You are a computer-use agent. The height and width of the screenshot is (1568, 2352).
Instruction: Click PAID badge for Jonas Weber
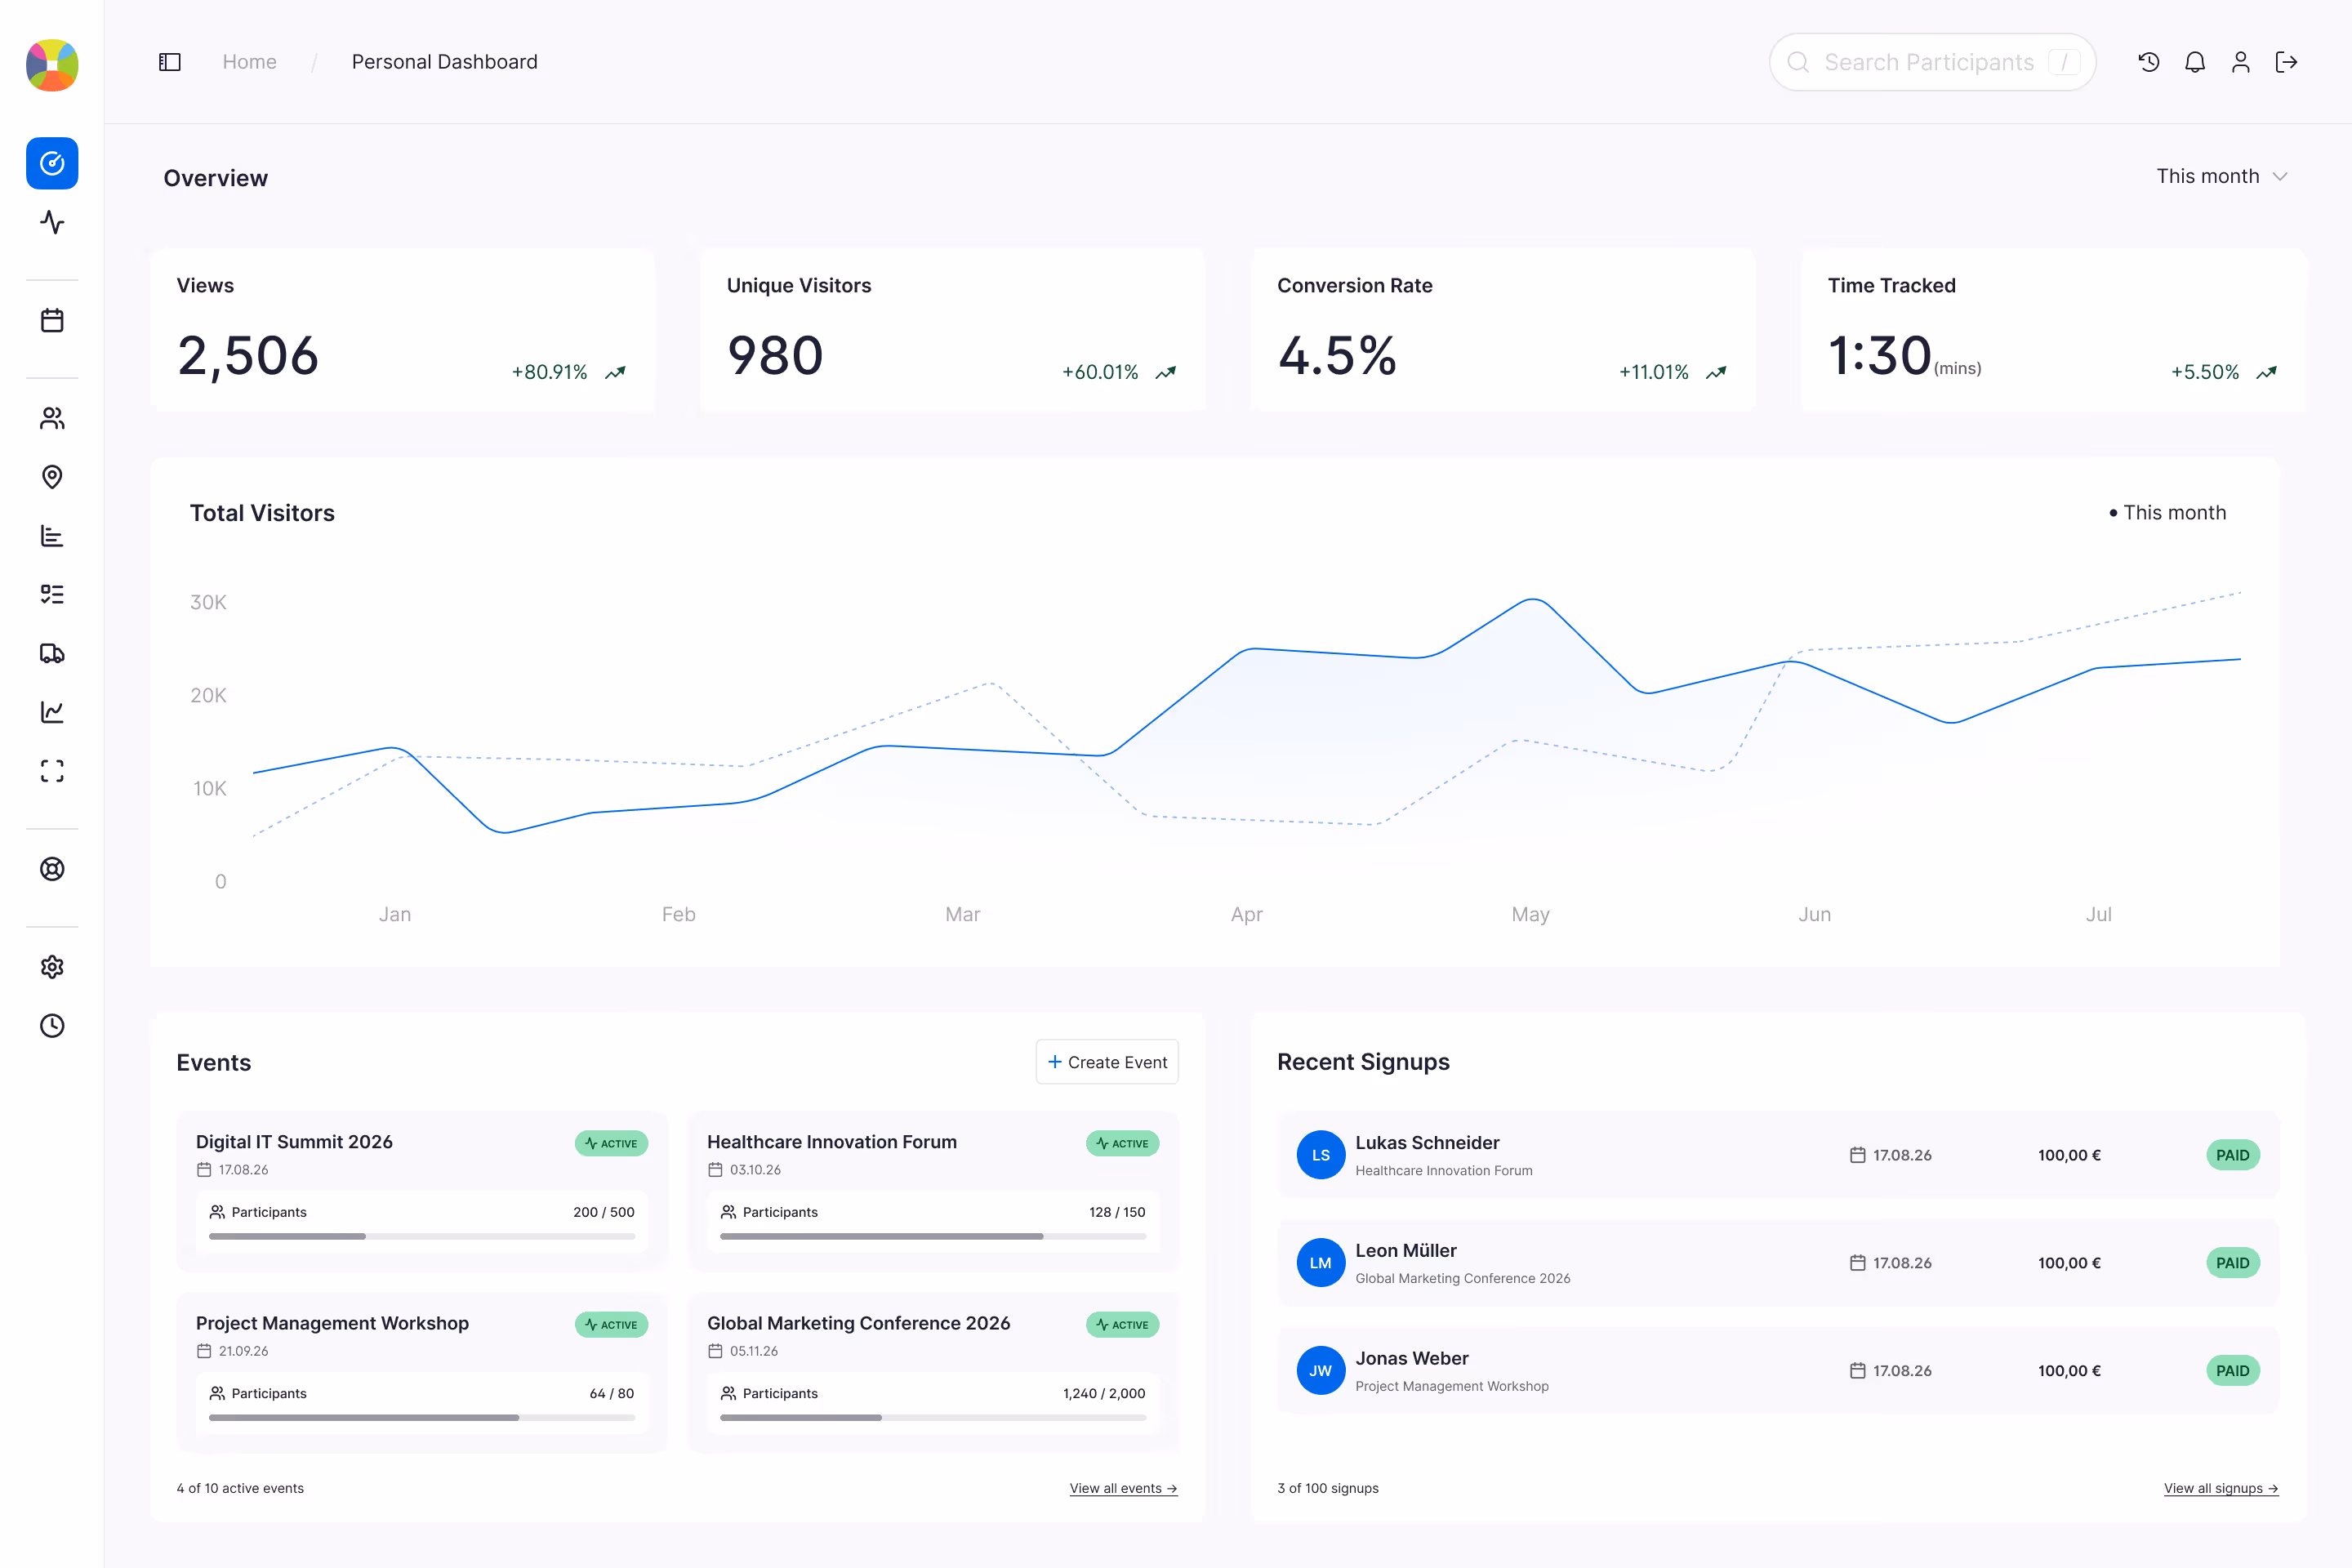pyautogui.click(x=2232, y=1371)
